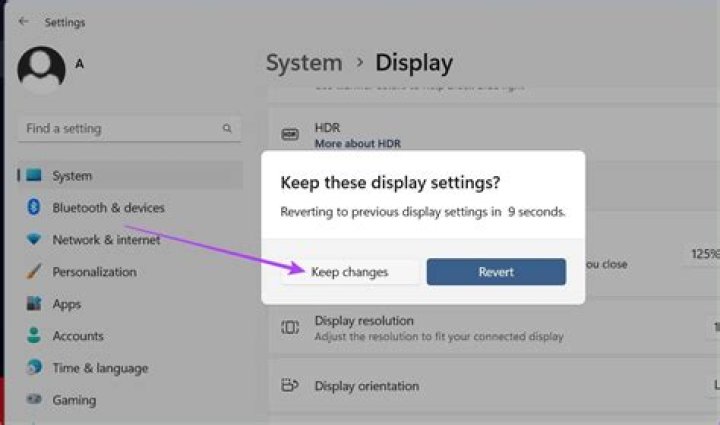Click the HDR label text
The image size is (720, 425).
coord(327,128)
